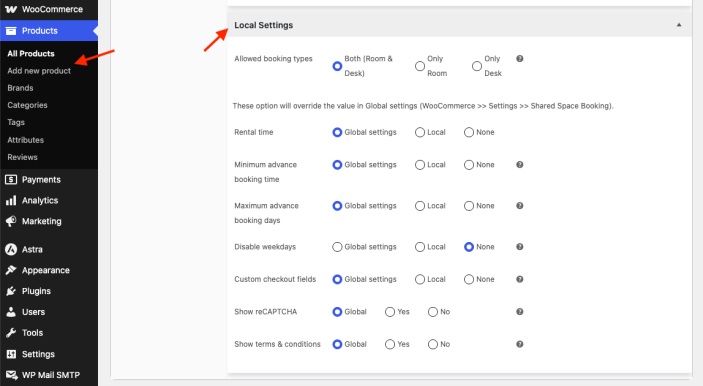Click the Settings sliders icon

[x=11, y=354]
